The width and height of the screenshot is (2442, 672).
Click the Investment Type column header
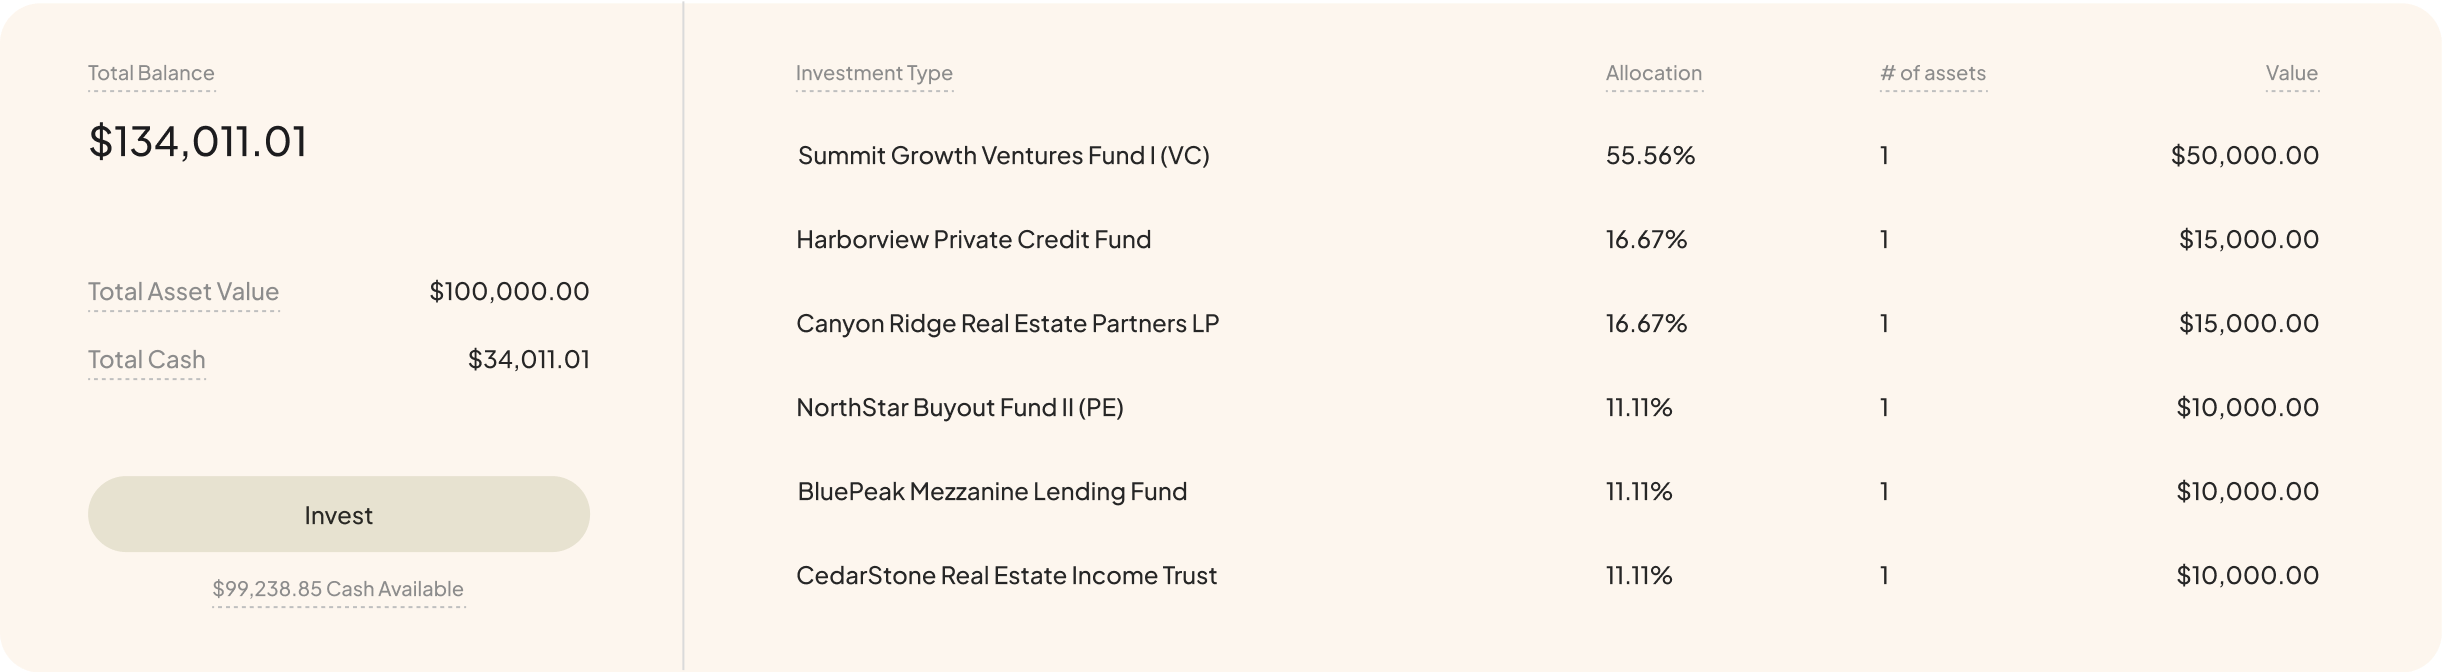[874, 73]
